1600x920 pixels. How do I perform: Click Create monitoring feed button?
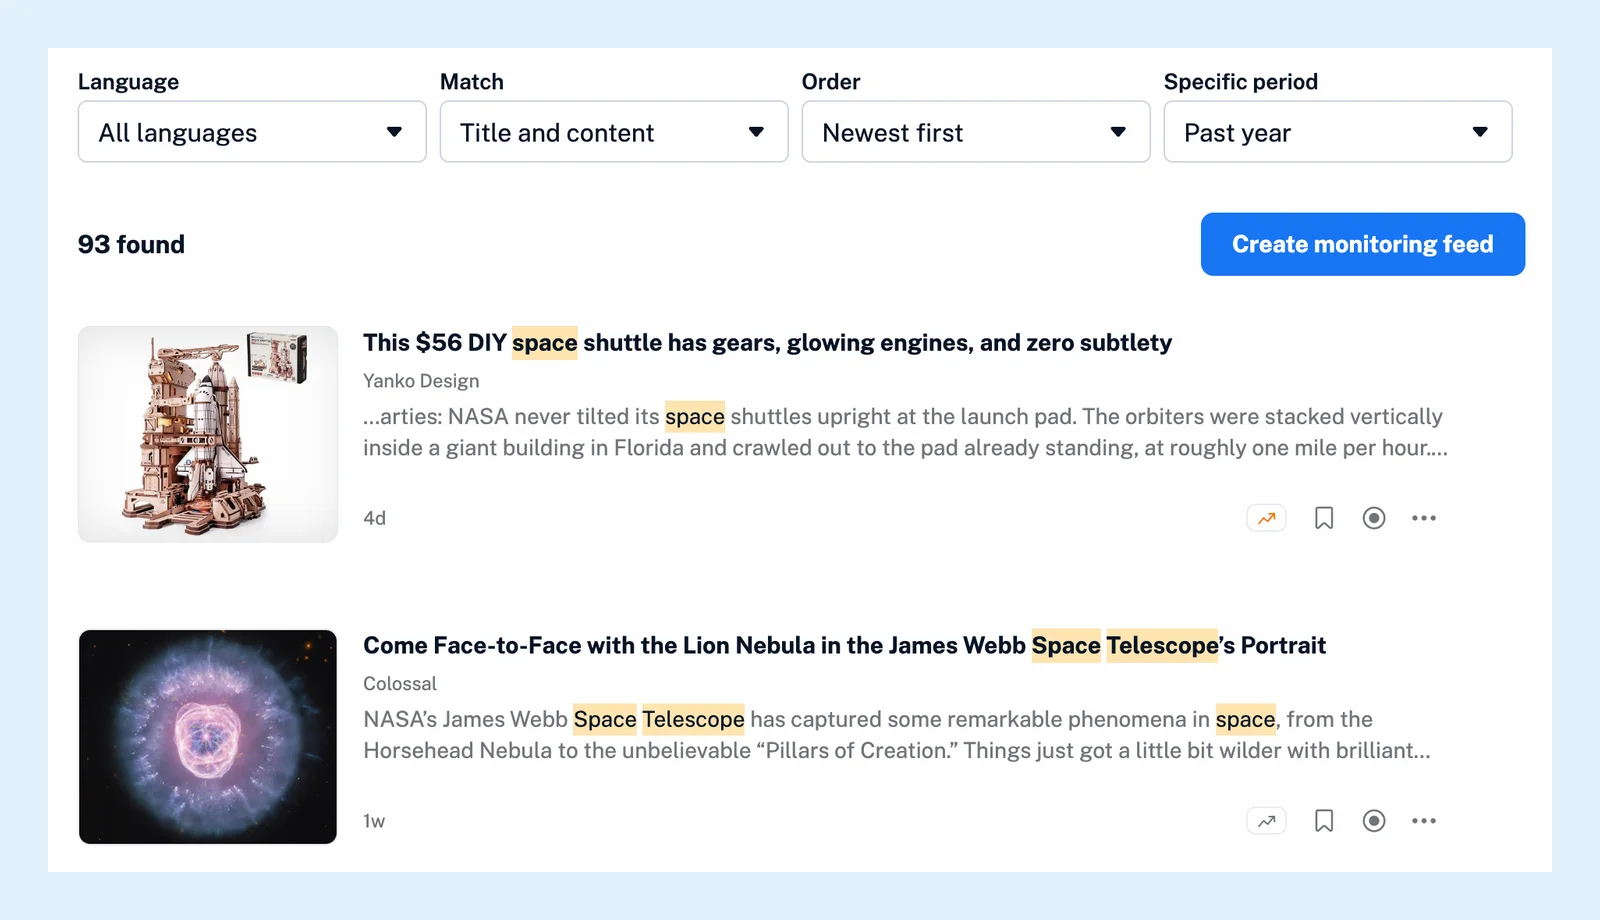(x=1363, y=244)
